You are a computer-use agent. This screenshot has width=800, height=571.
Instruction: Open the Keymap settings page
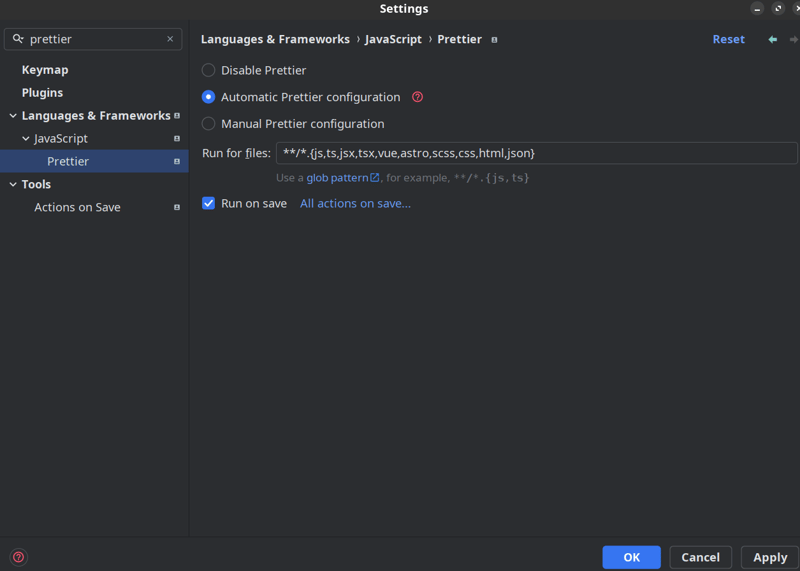pos(45,70)
